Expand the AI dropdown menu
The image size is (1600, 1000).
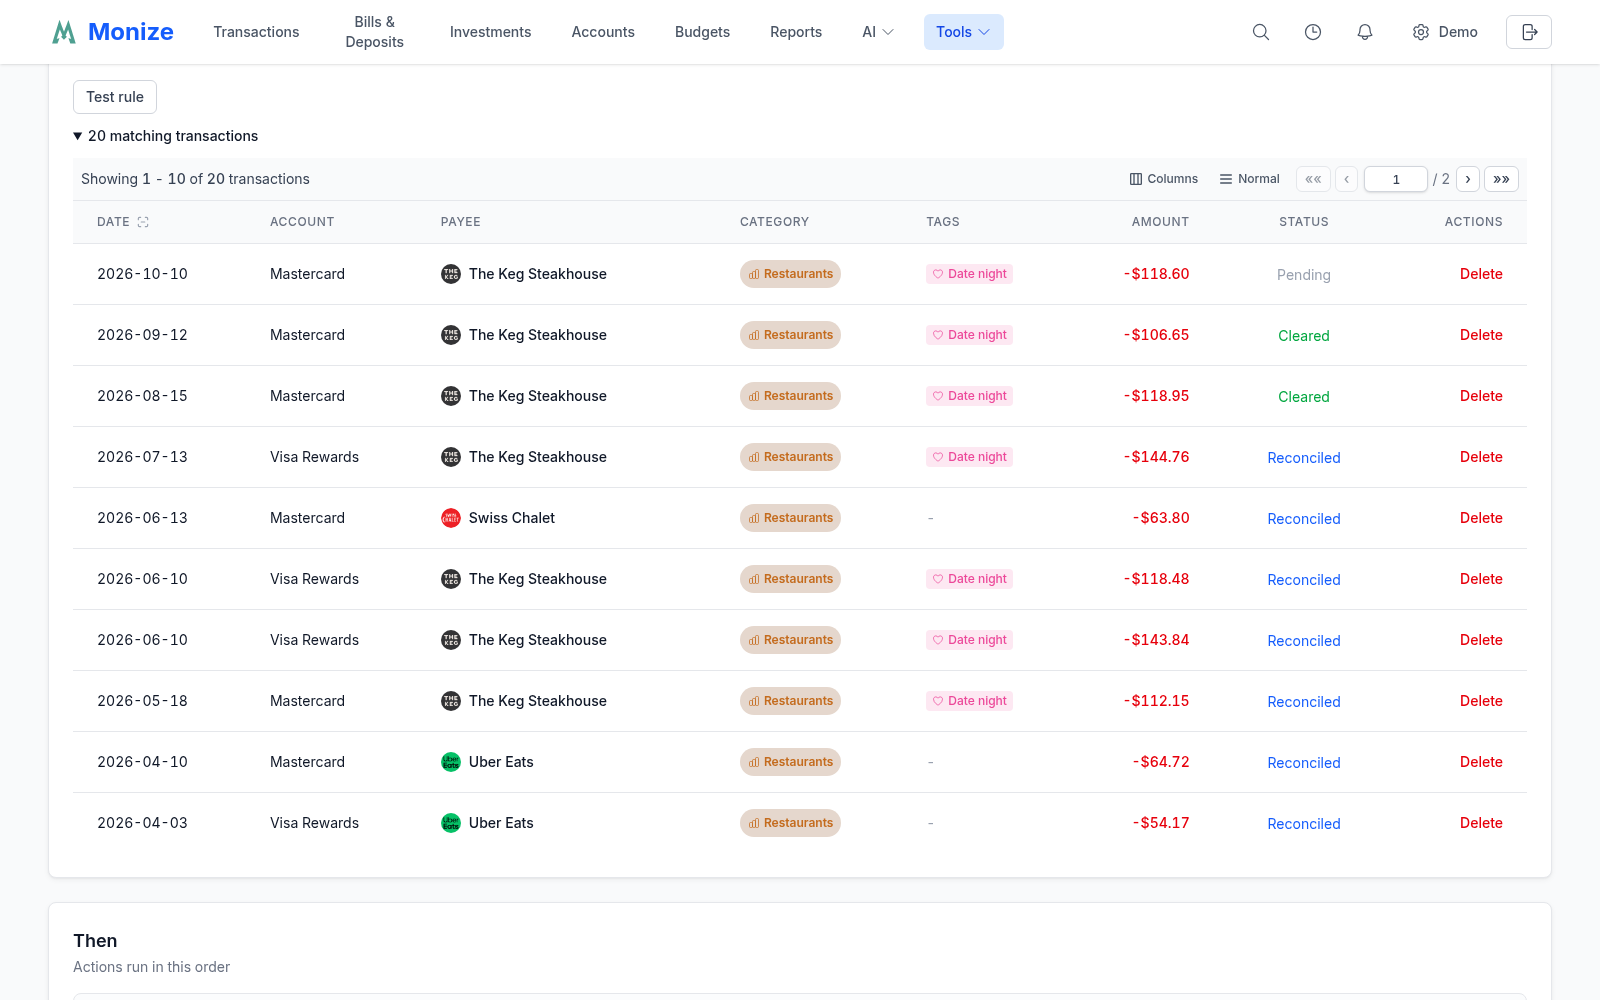(878, 32)
